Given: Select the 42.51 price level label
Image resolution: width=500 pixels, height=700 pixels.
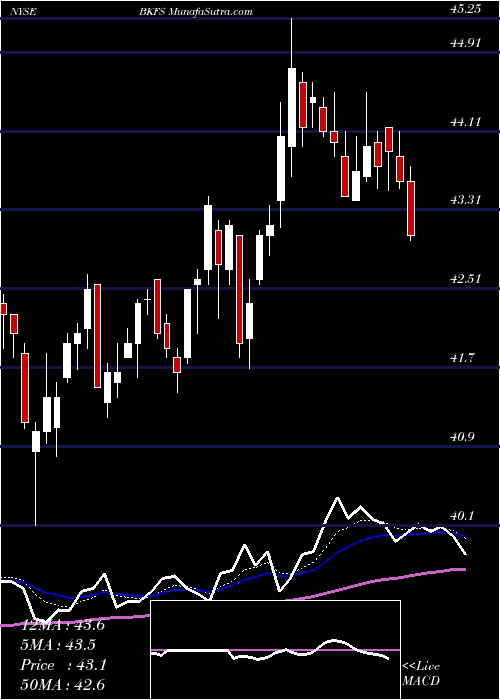Looking at the screenshot, I should 466,279.
